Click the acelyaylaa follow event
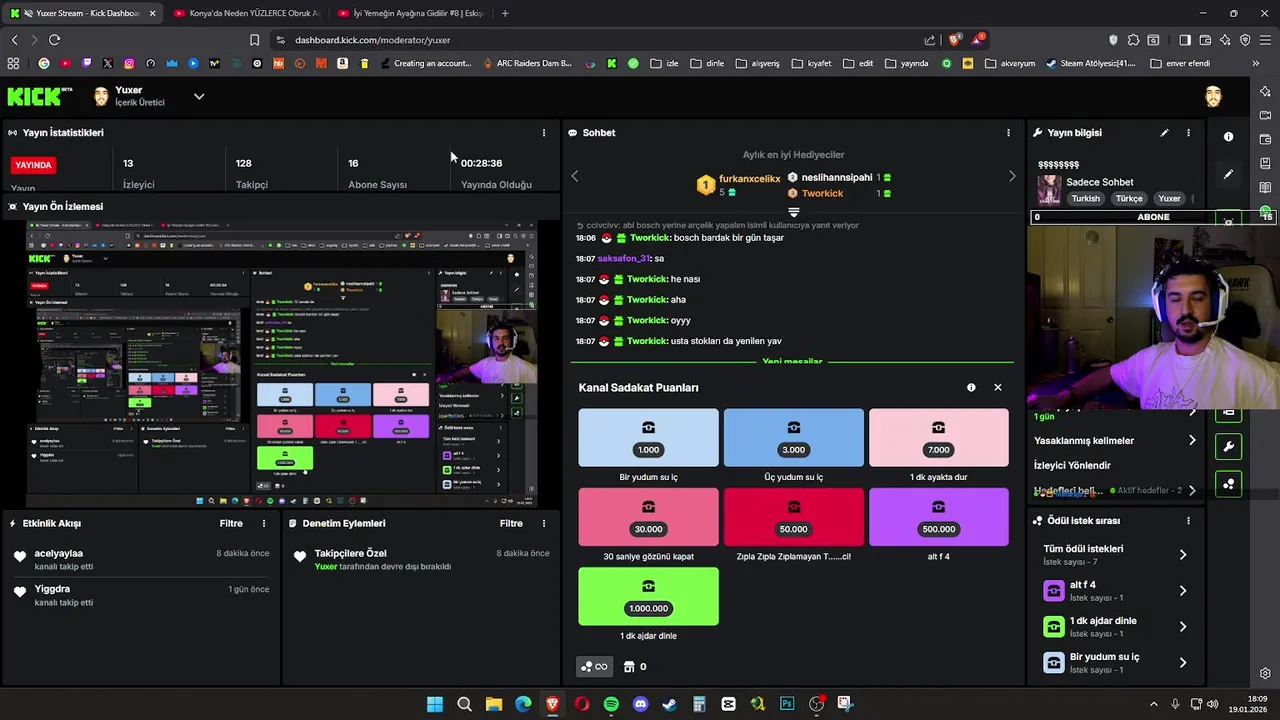Image resolution: width=1280 pixels, height=720 pixels. click(141, 559)
